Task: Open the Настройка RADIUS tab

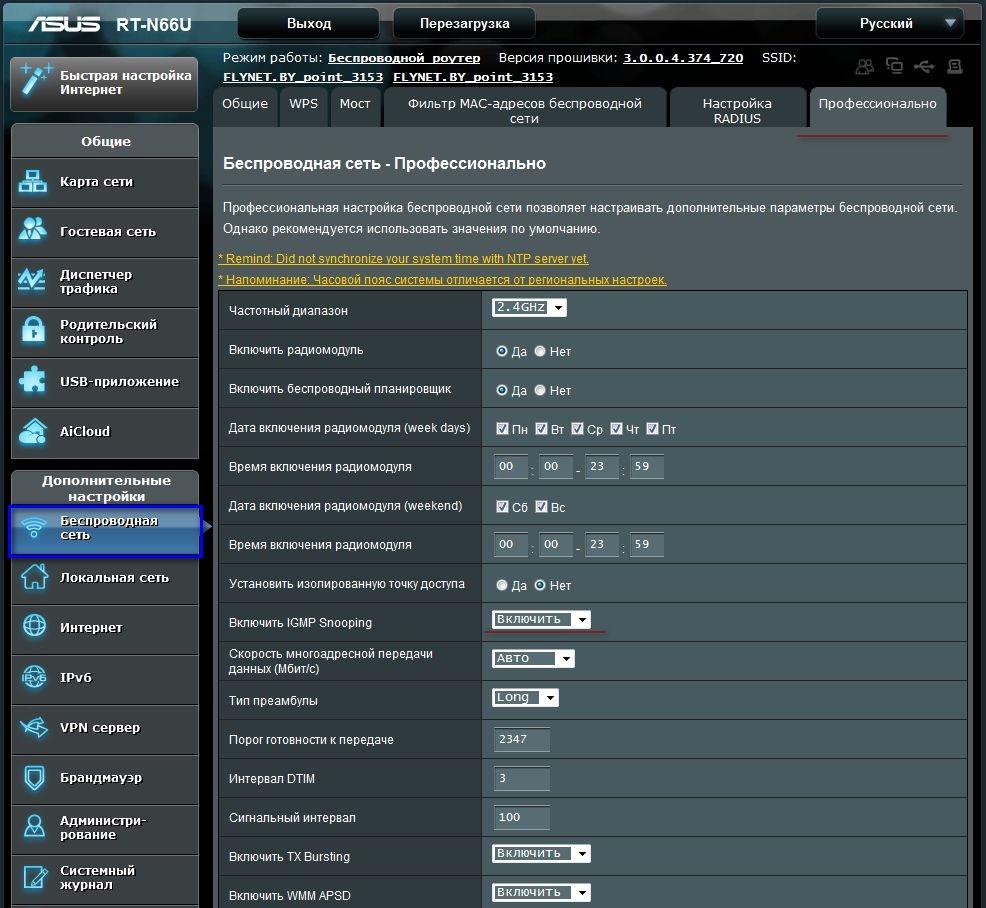Action: (737, 108)
